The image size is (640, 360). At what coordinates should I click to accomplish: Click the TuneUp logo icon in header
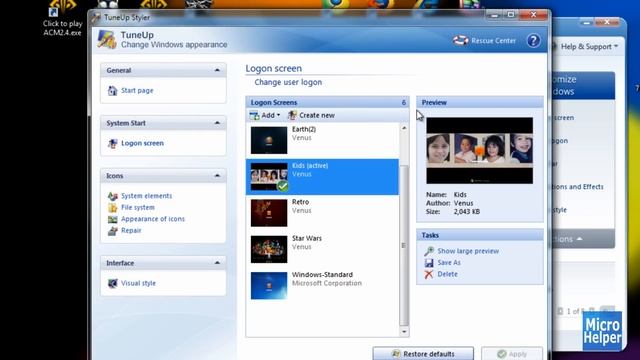pos(107,40)
